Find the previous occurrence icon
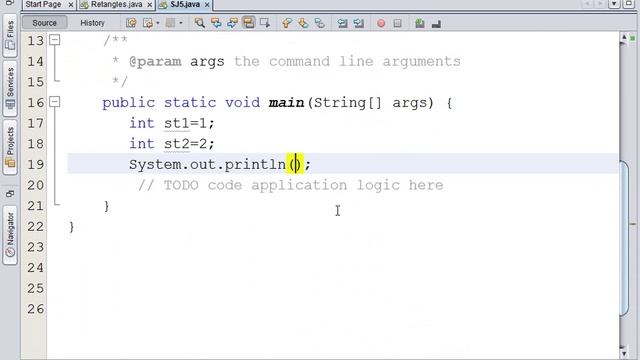The width and height of the screenshot is (640, 360). point(216,23)
